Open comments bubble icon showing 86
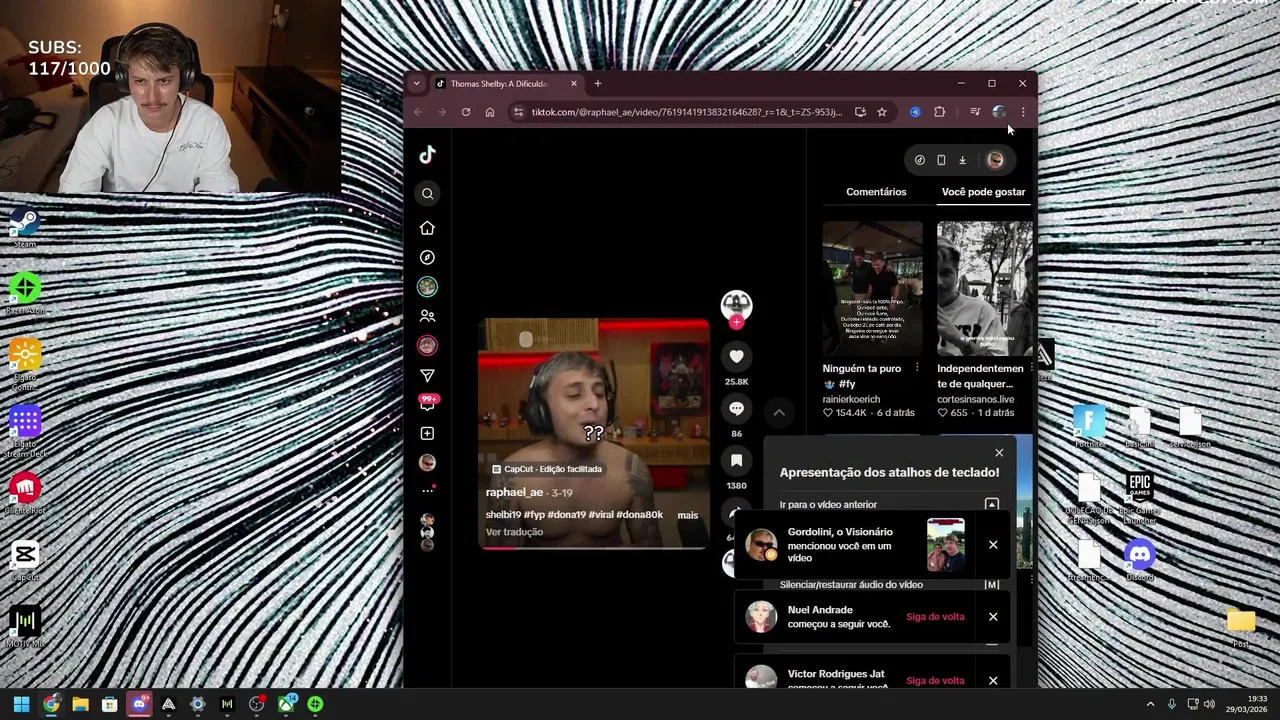 click(736, 408)
